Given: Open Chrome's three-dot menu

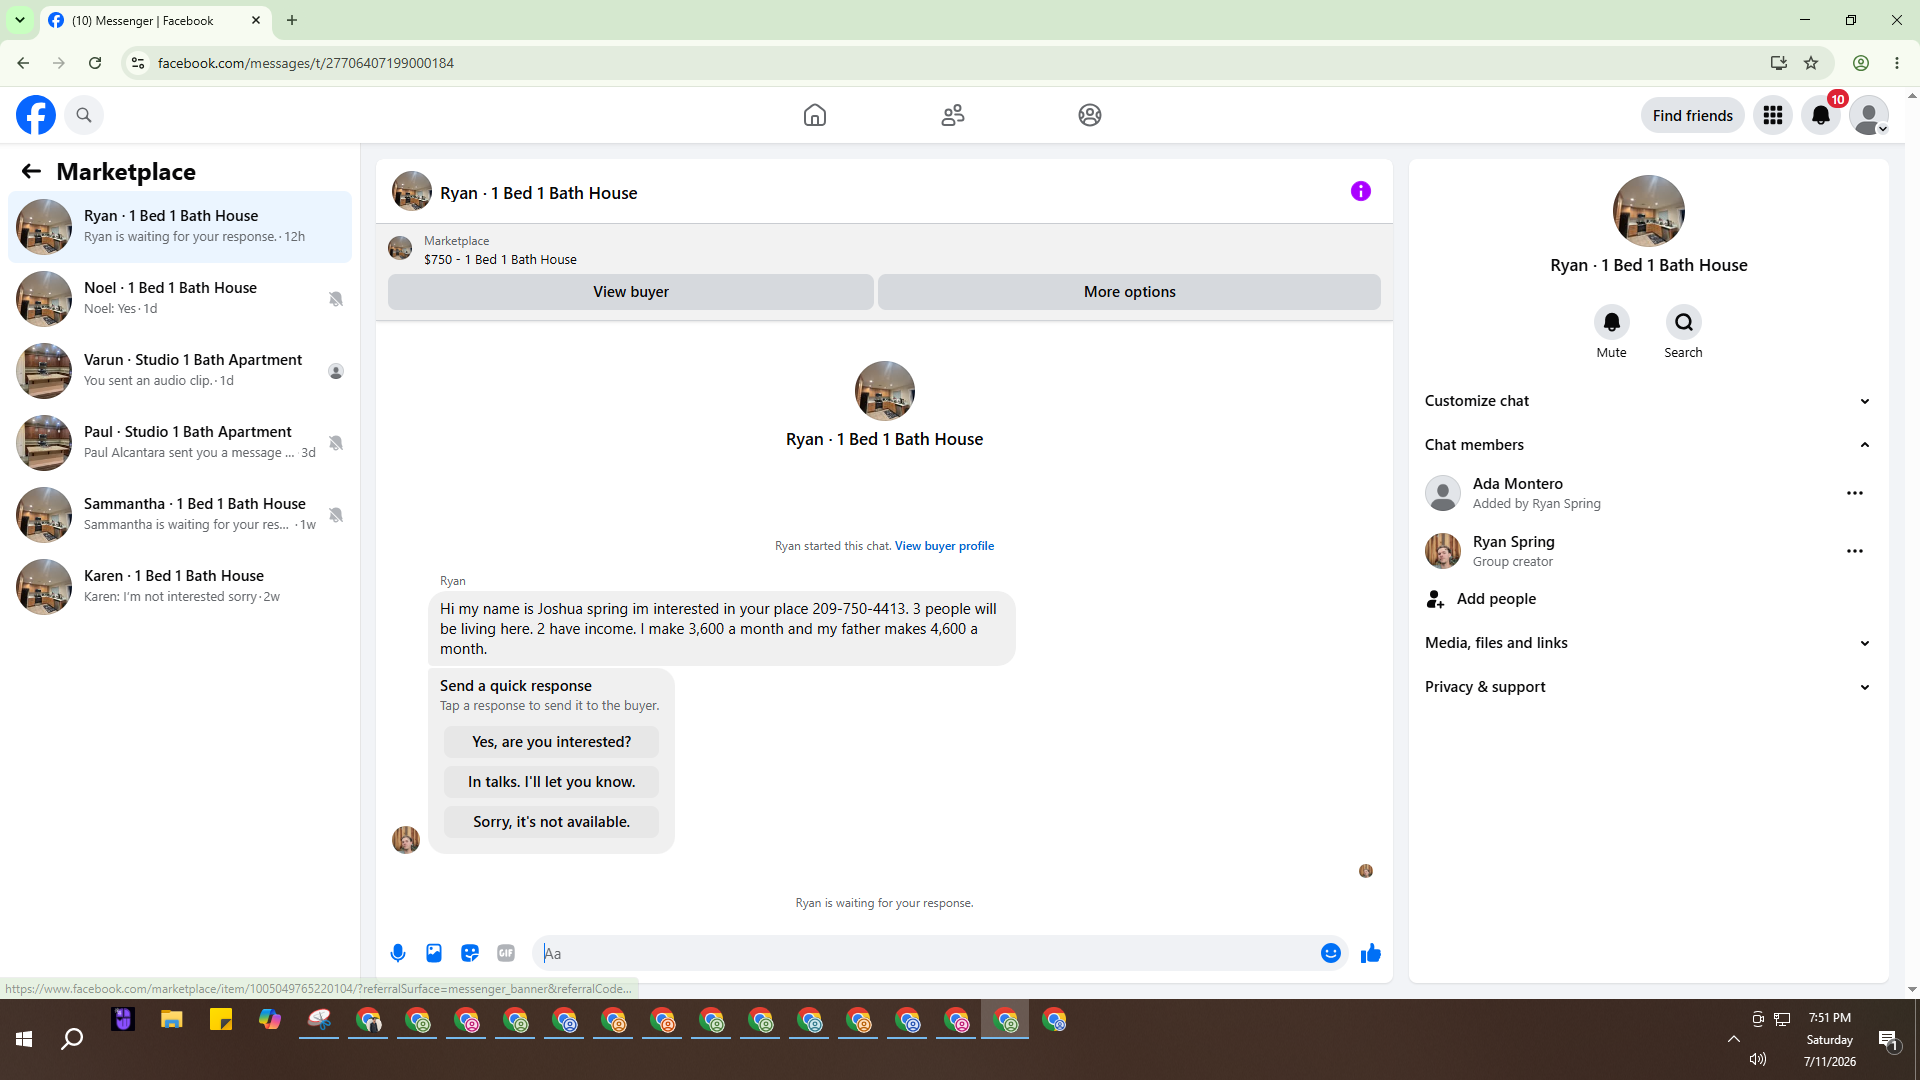Looking at the screenshot, I should click(1897, 63).
